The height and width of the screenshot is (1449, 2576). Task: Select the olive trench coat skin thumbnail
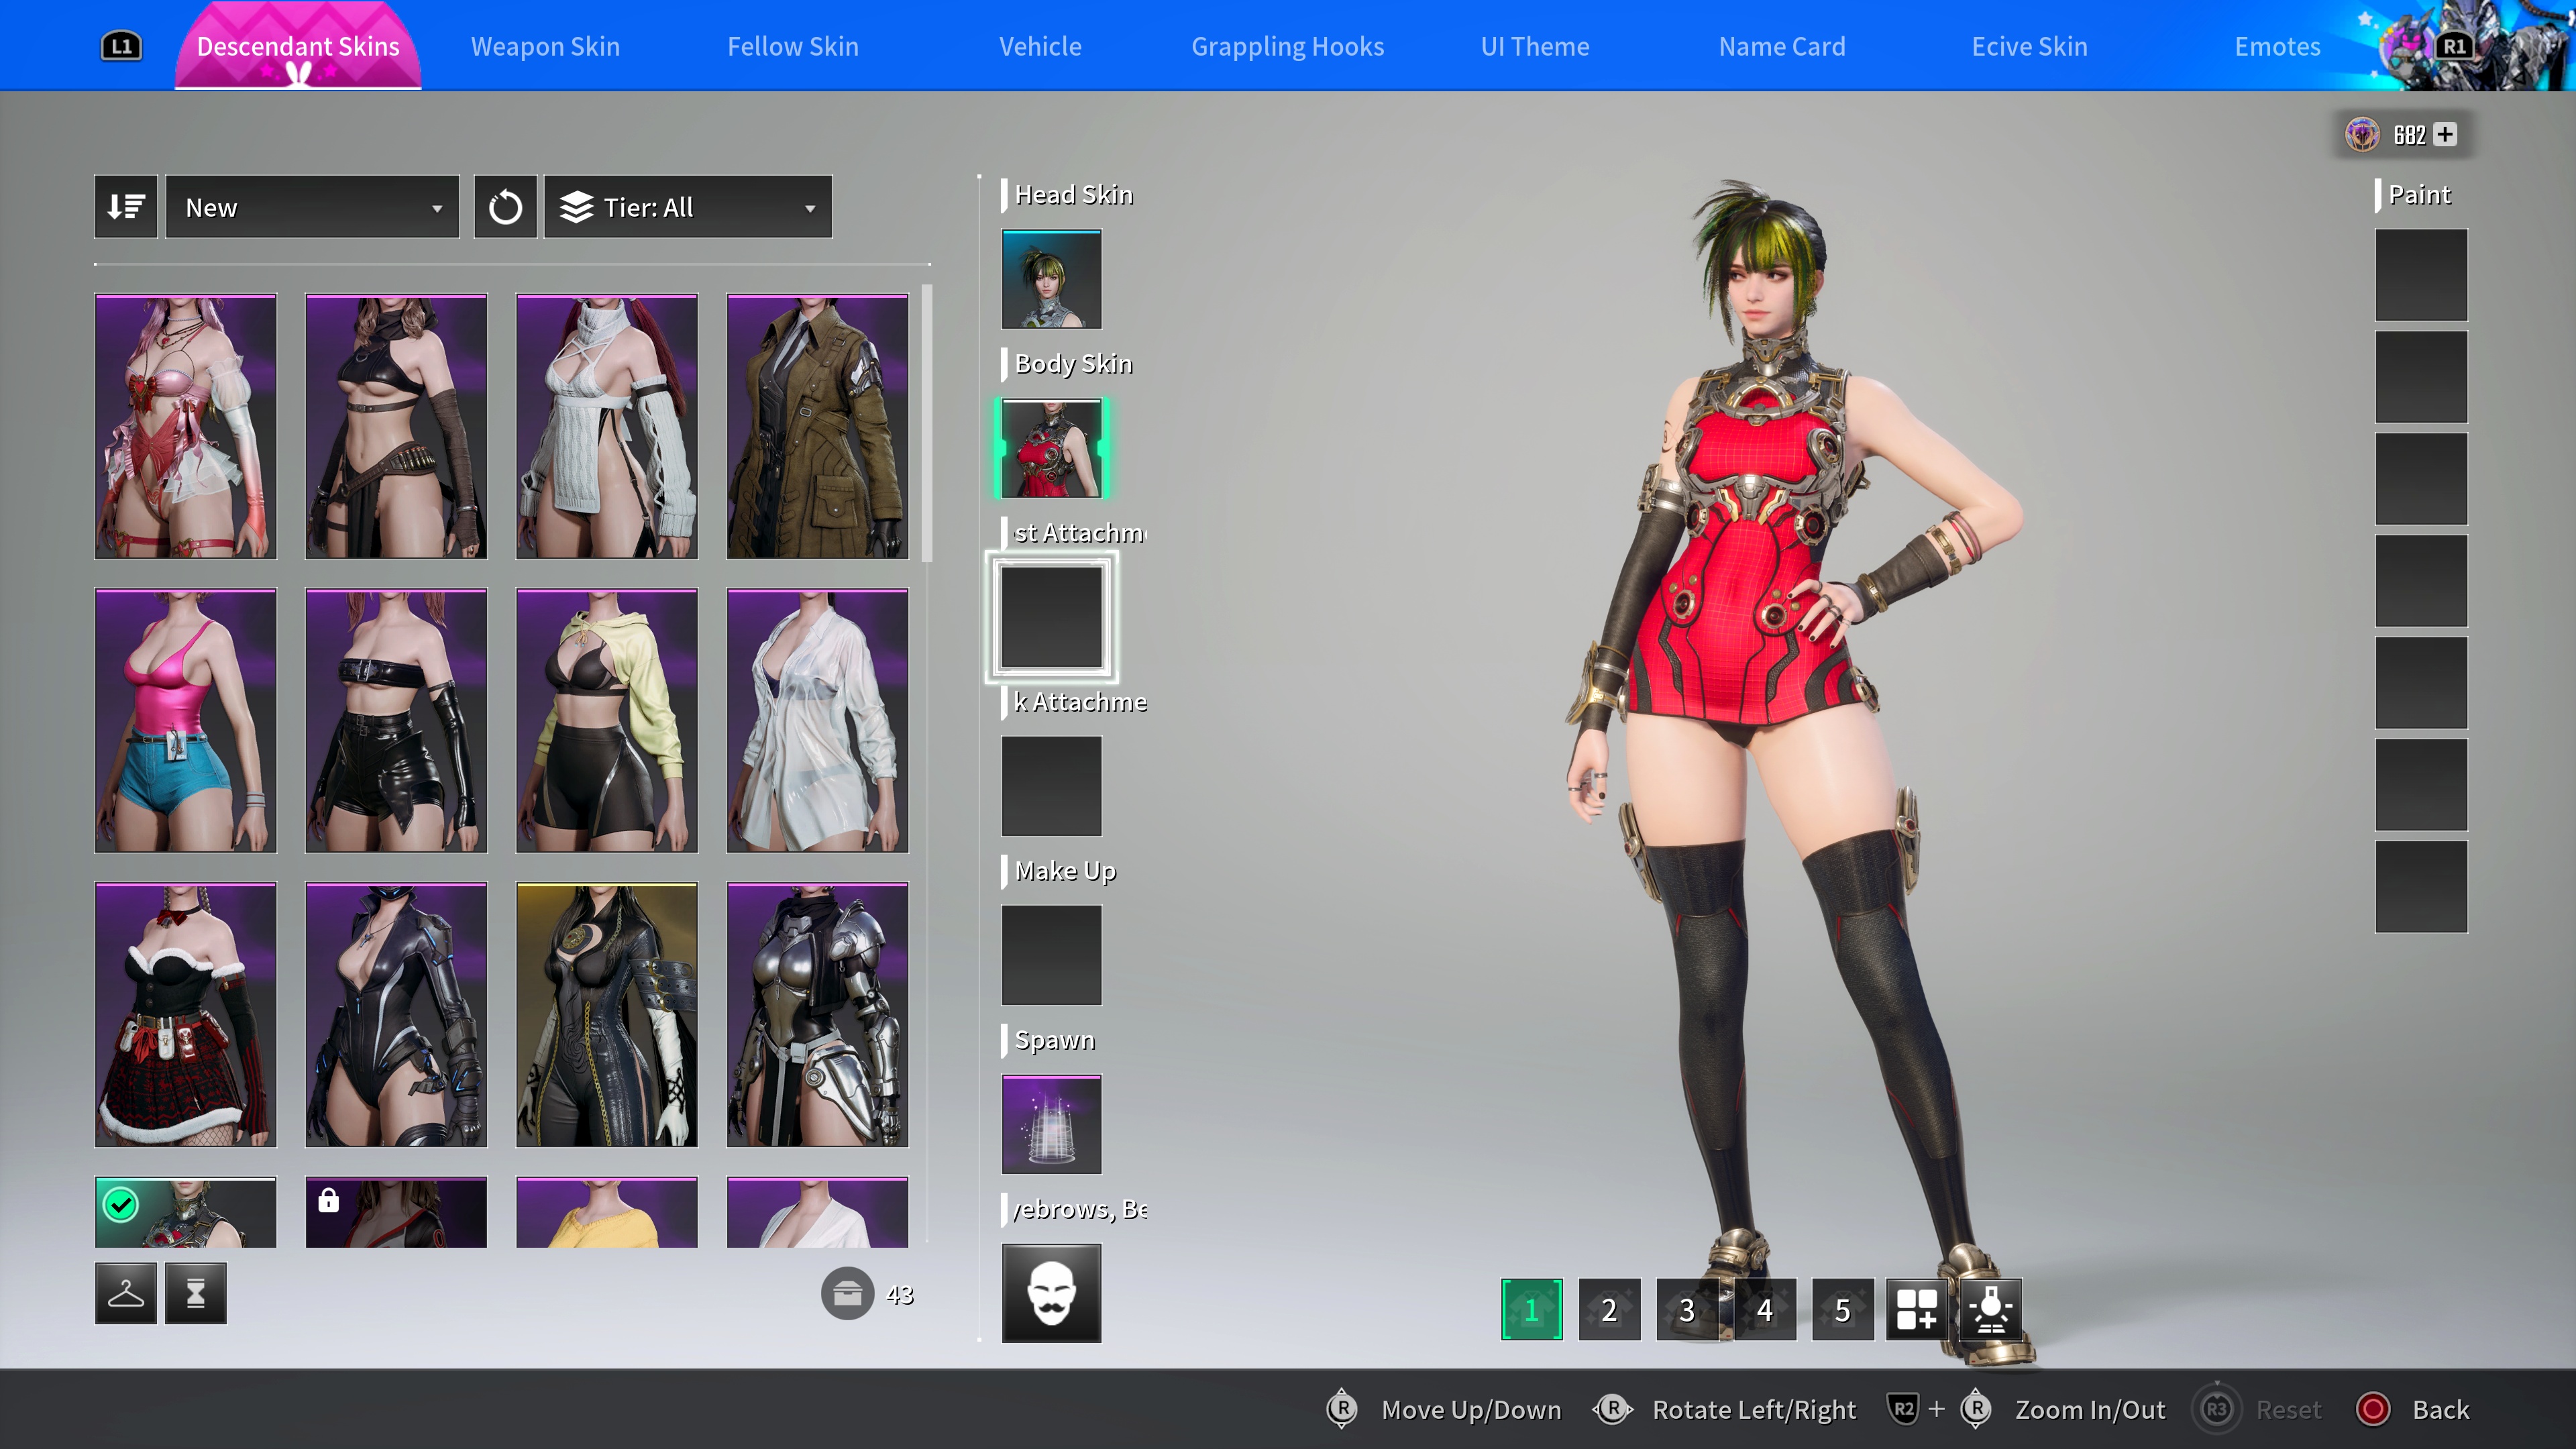tap(817, 426)
